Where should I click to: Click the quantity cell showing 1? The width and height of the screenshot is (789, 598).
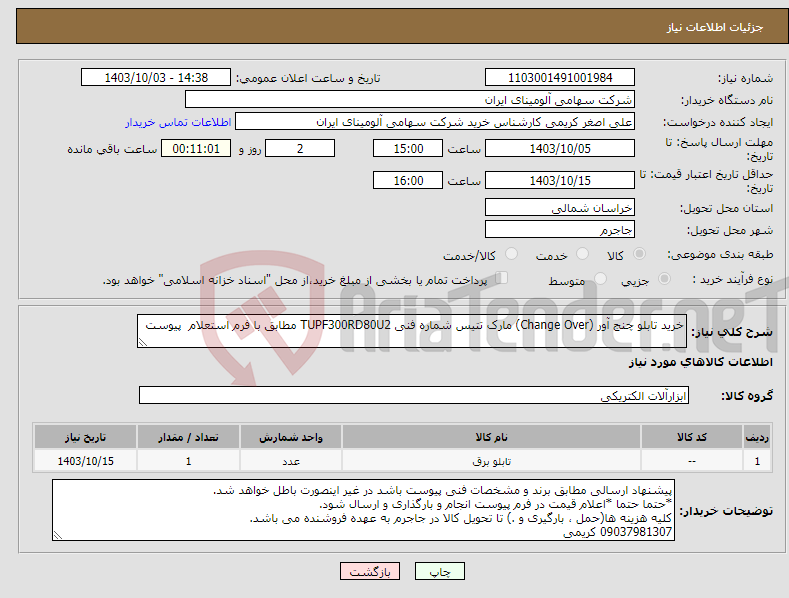(188, 461)
